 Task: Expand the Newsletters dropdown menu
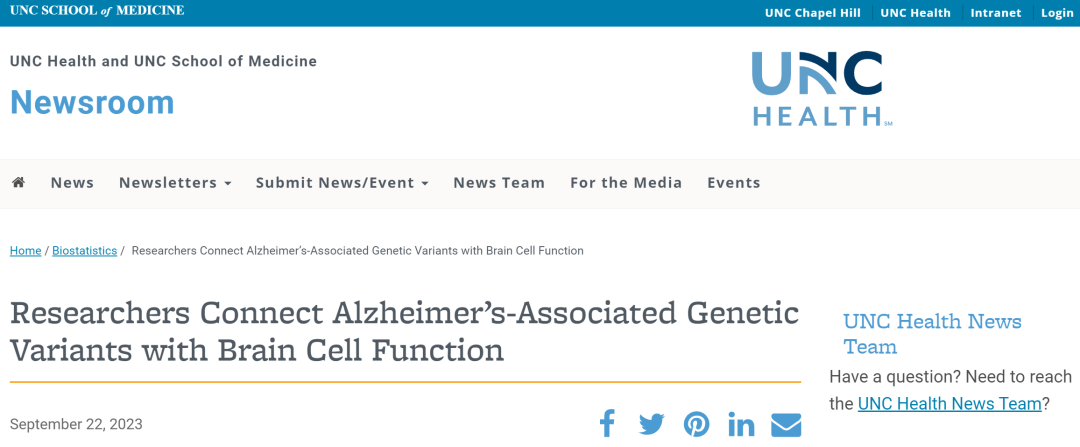[x=175, y=183]
